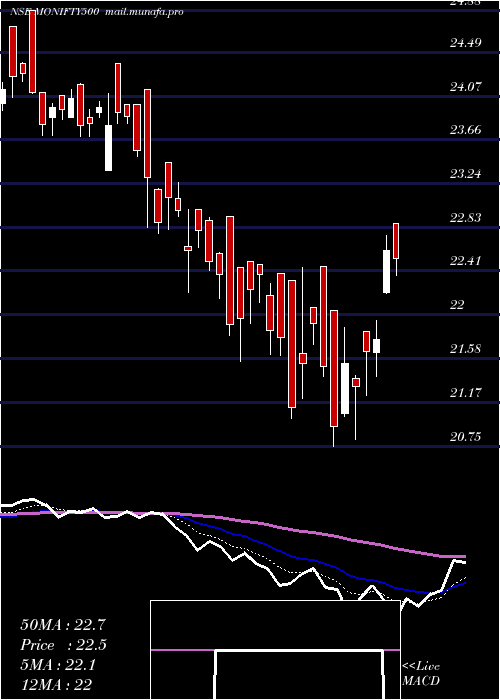Click the last red candlestick near 22.83
The width and height of the screenshot is (500, 700).
pyautogui.click(x=396, y=241)
